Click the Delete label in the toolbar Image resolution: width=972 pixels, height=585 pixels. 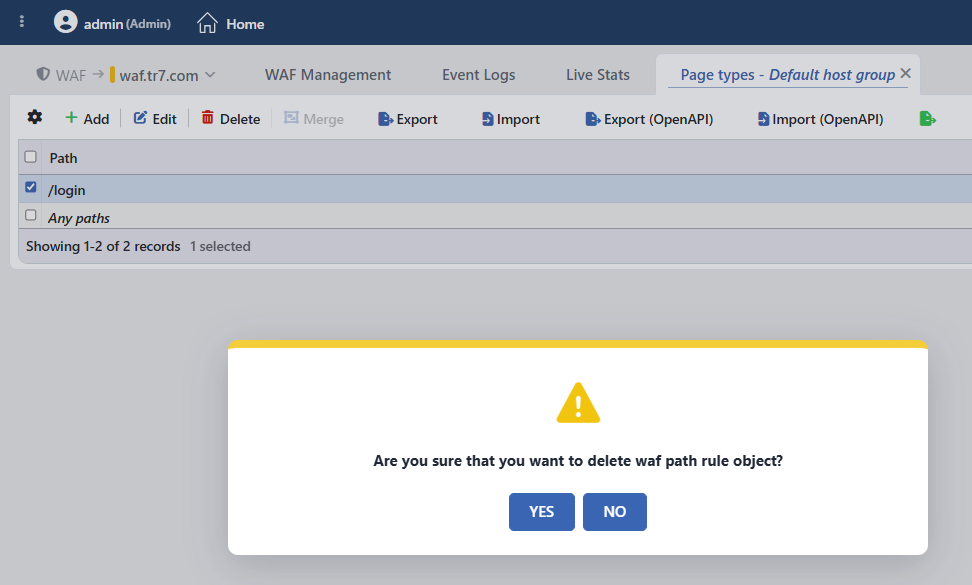(240, 119)
